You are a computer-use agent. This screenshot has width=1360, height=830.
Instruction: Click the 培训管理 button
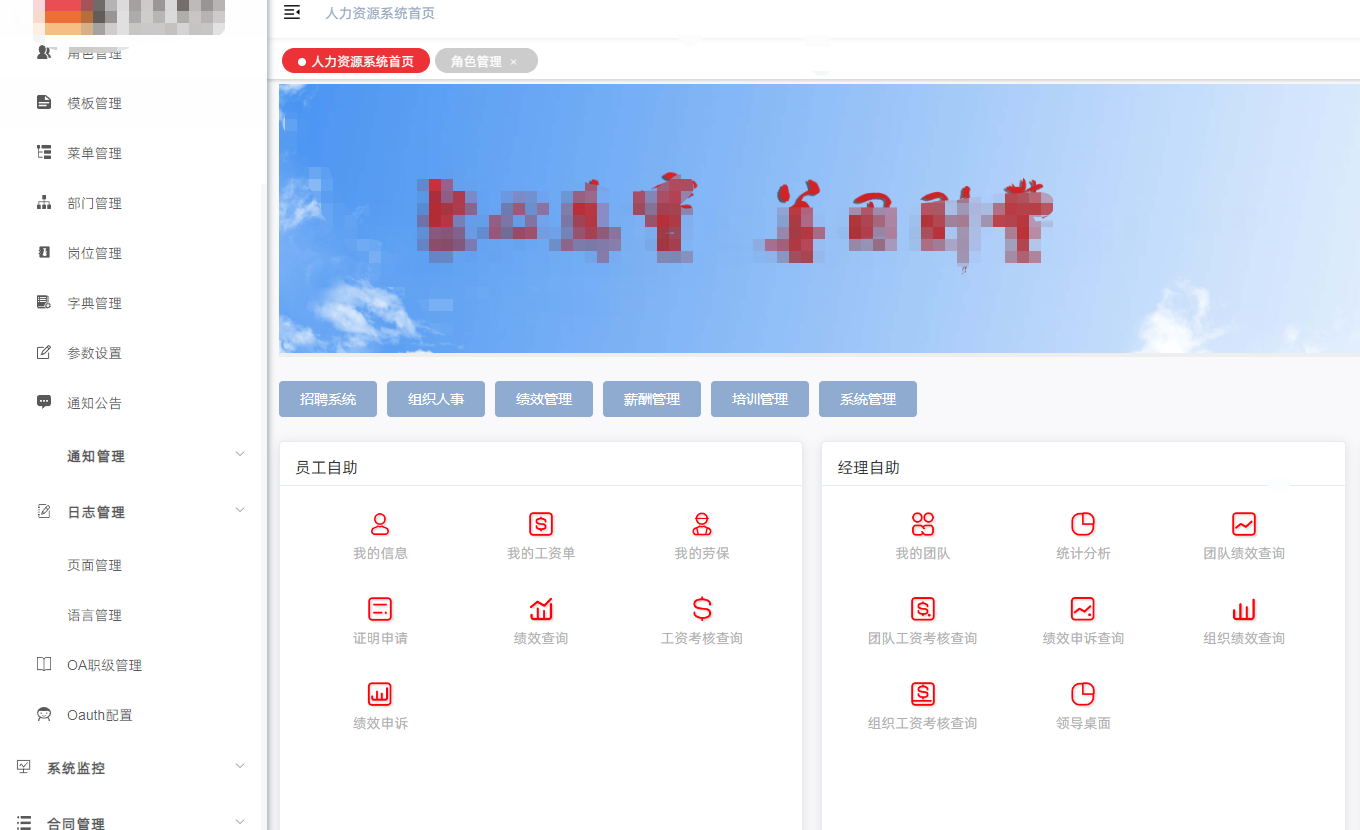[x=760, y=399]
